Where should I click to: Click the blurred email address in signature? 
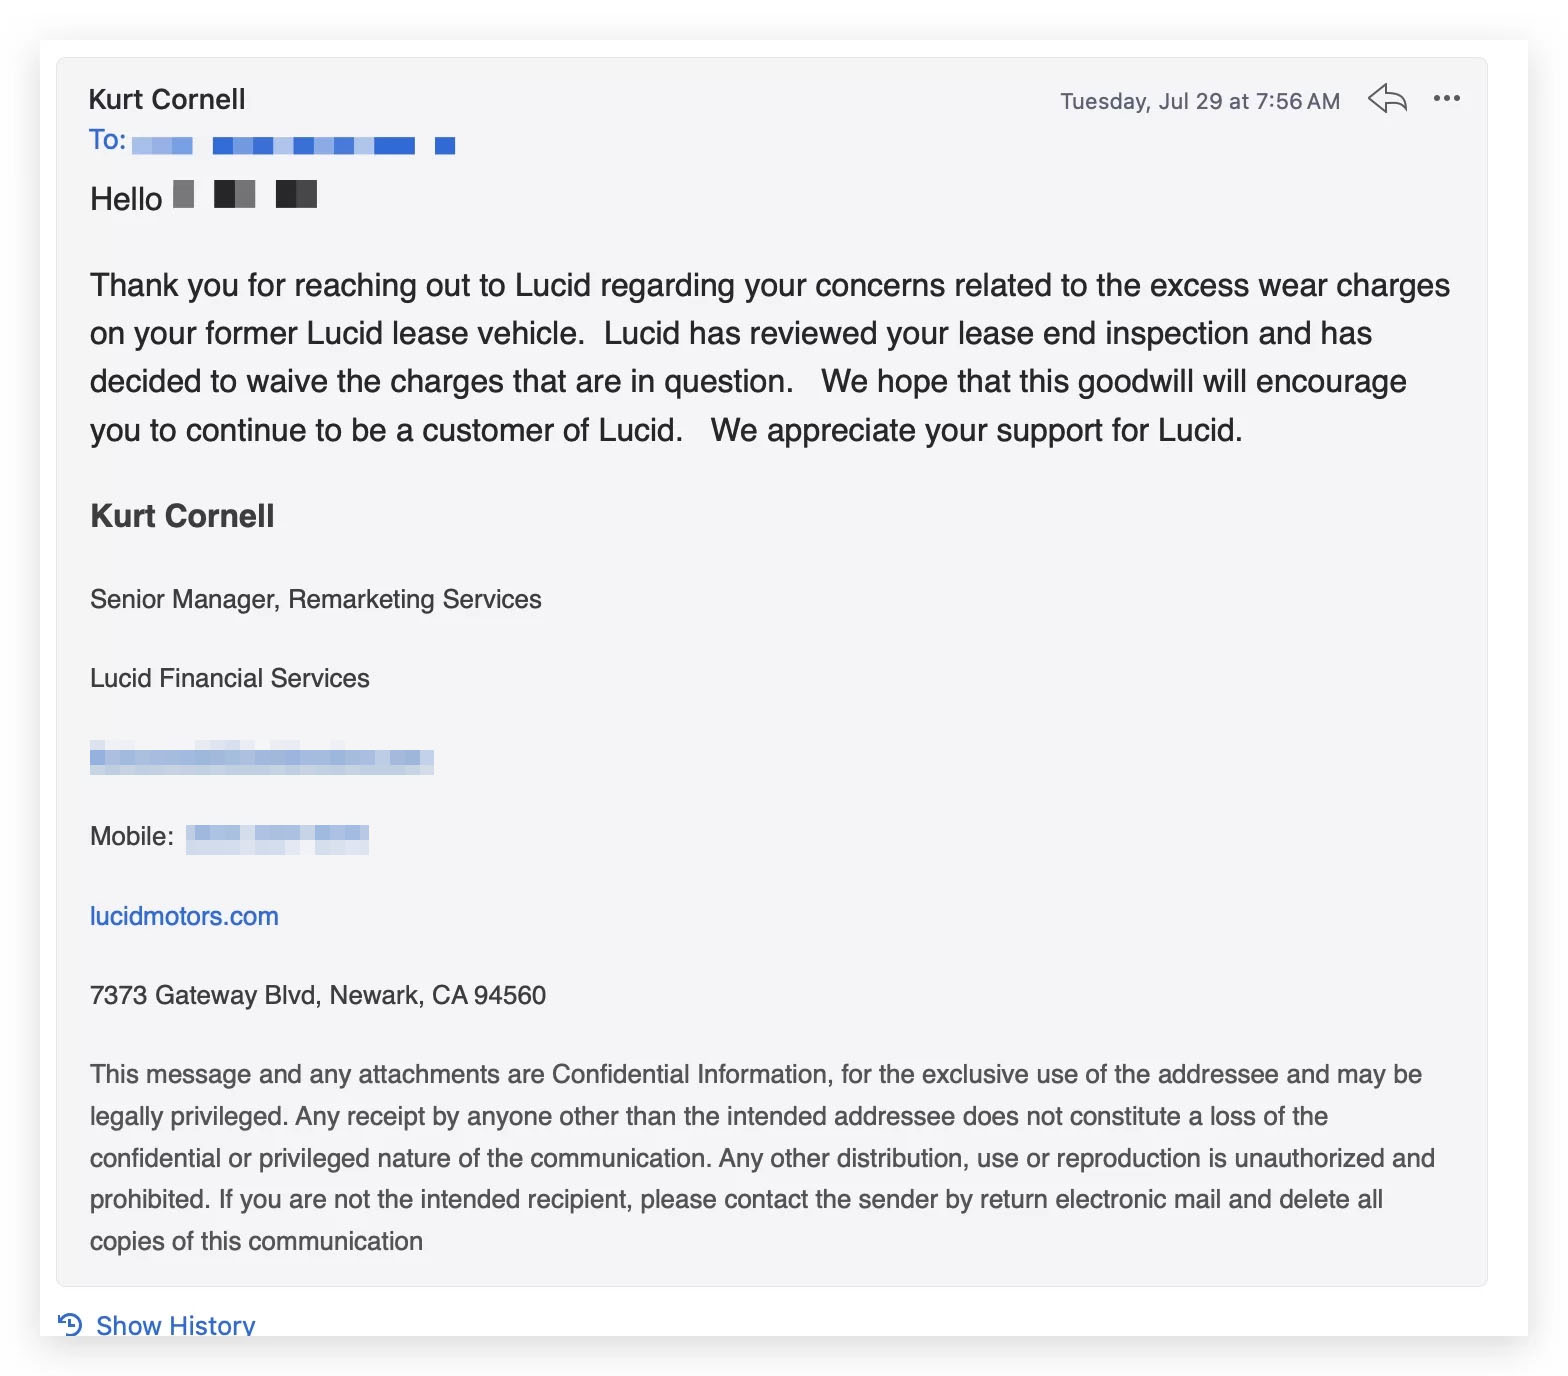click(x=261, y=757)
